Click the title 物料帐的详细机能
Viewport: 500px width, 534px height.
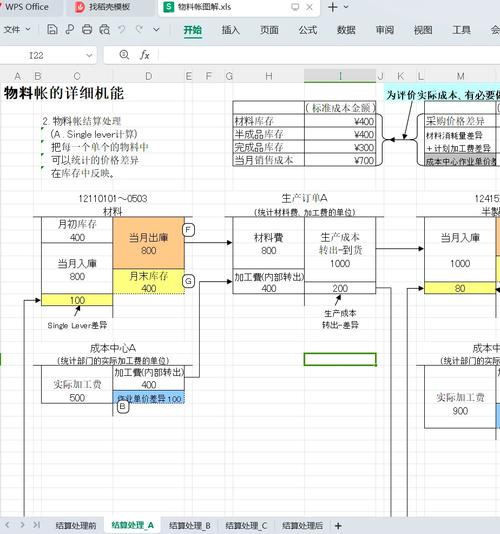coord(64,93)
